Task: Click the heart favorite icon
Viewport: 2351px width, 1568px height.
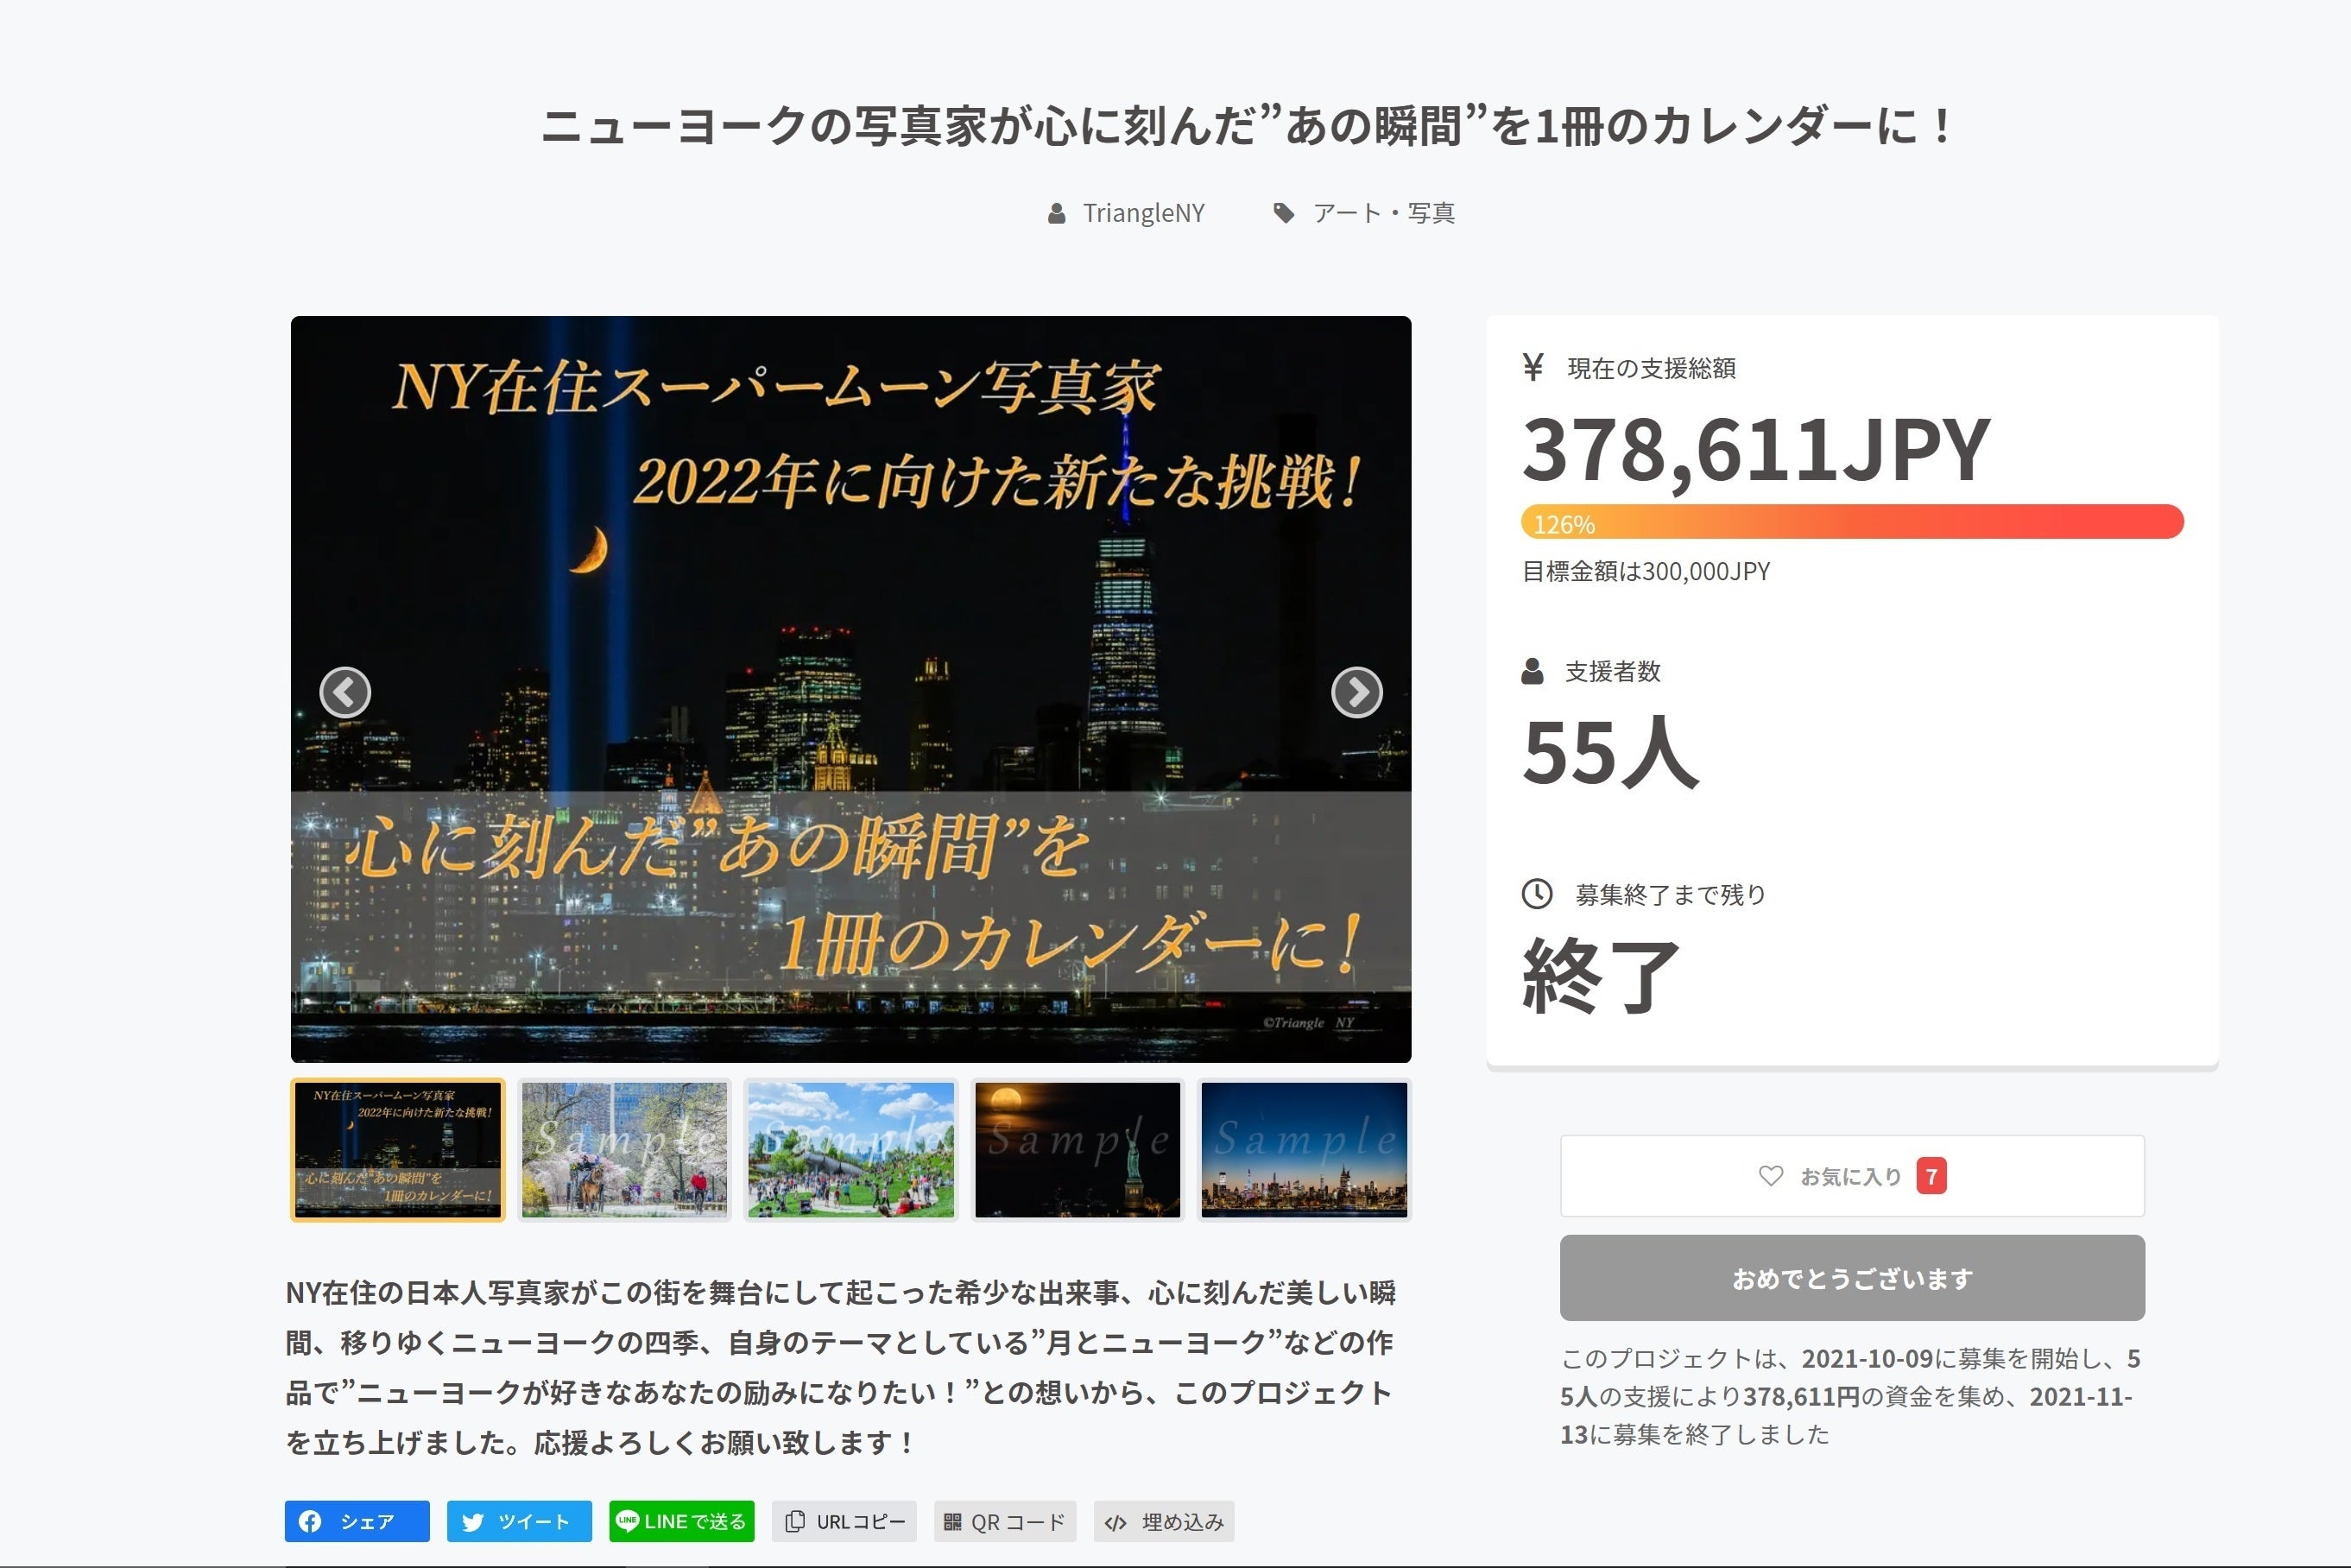Action: 1770,1176
